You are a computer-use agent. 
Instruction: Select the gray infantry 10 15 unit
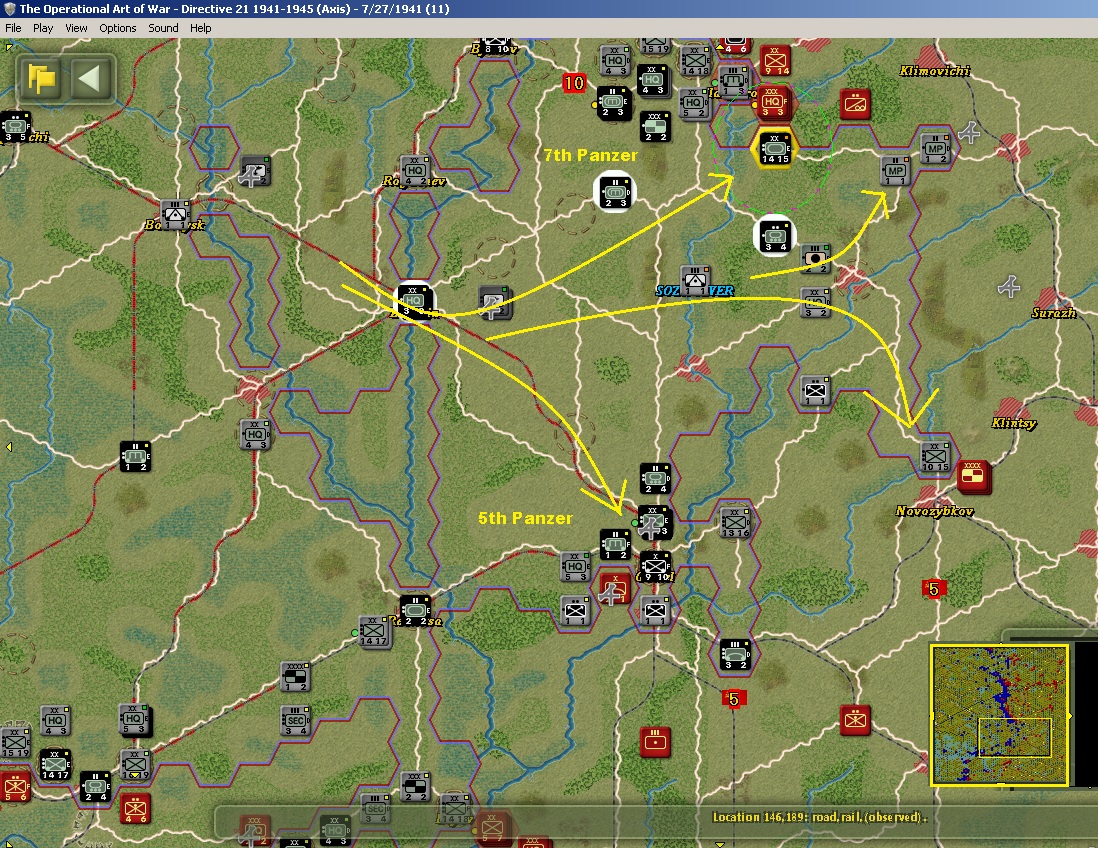(x=935, y=457)
